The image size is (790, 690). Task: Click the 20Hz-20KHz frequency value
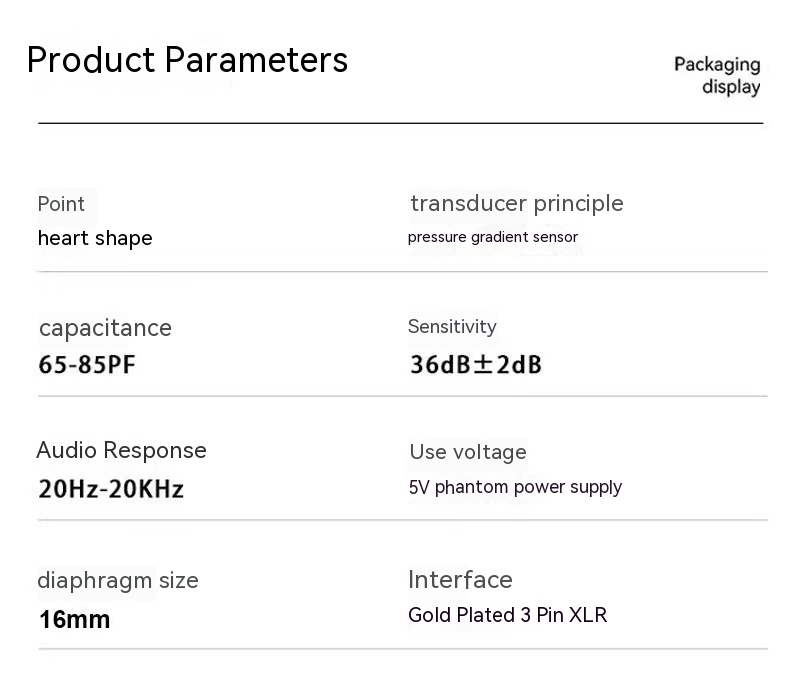pyautogui.click(x=111, y=489)
